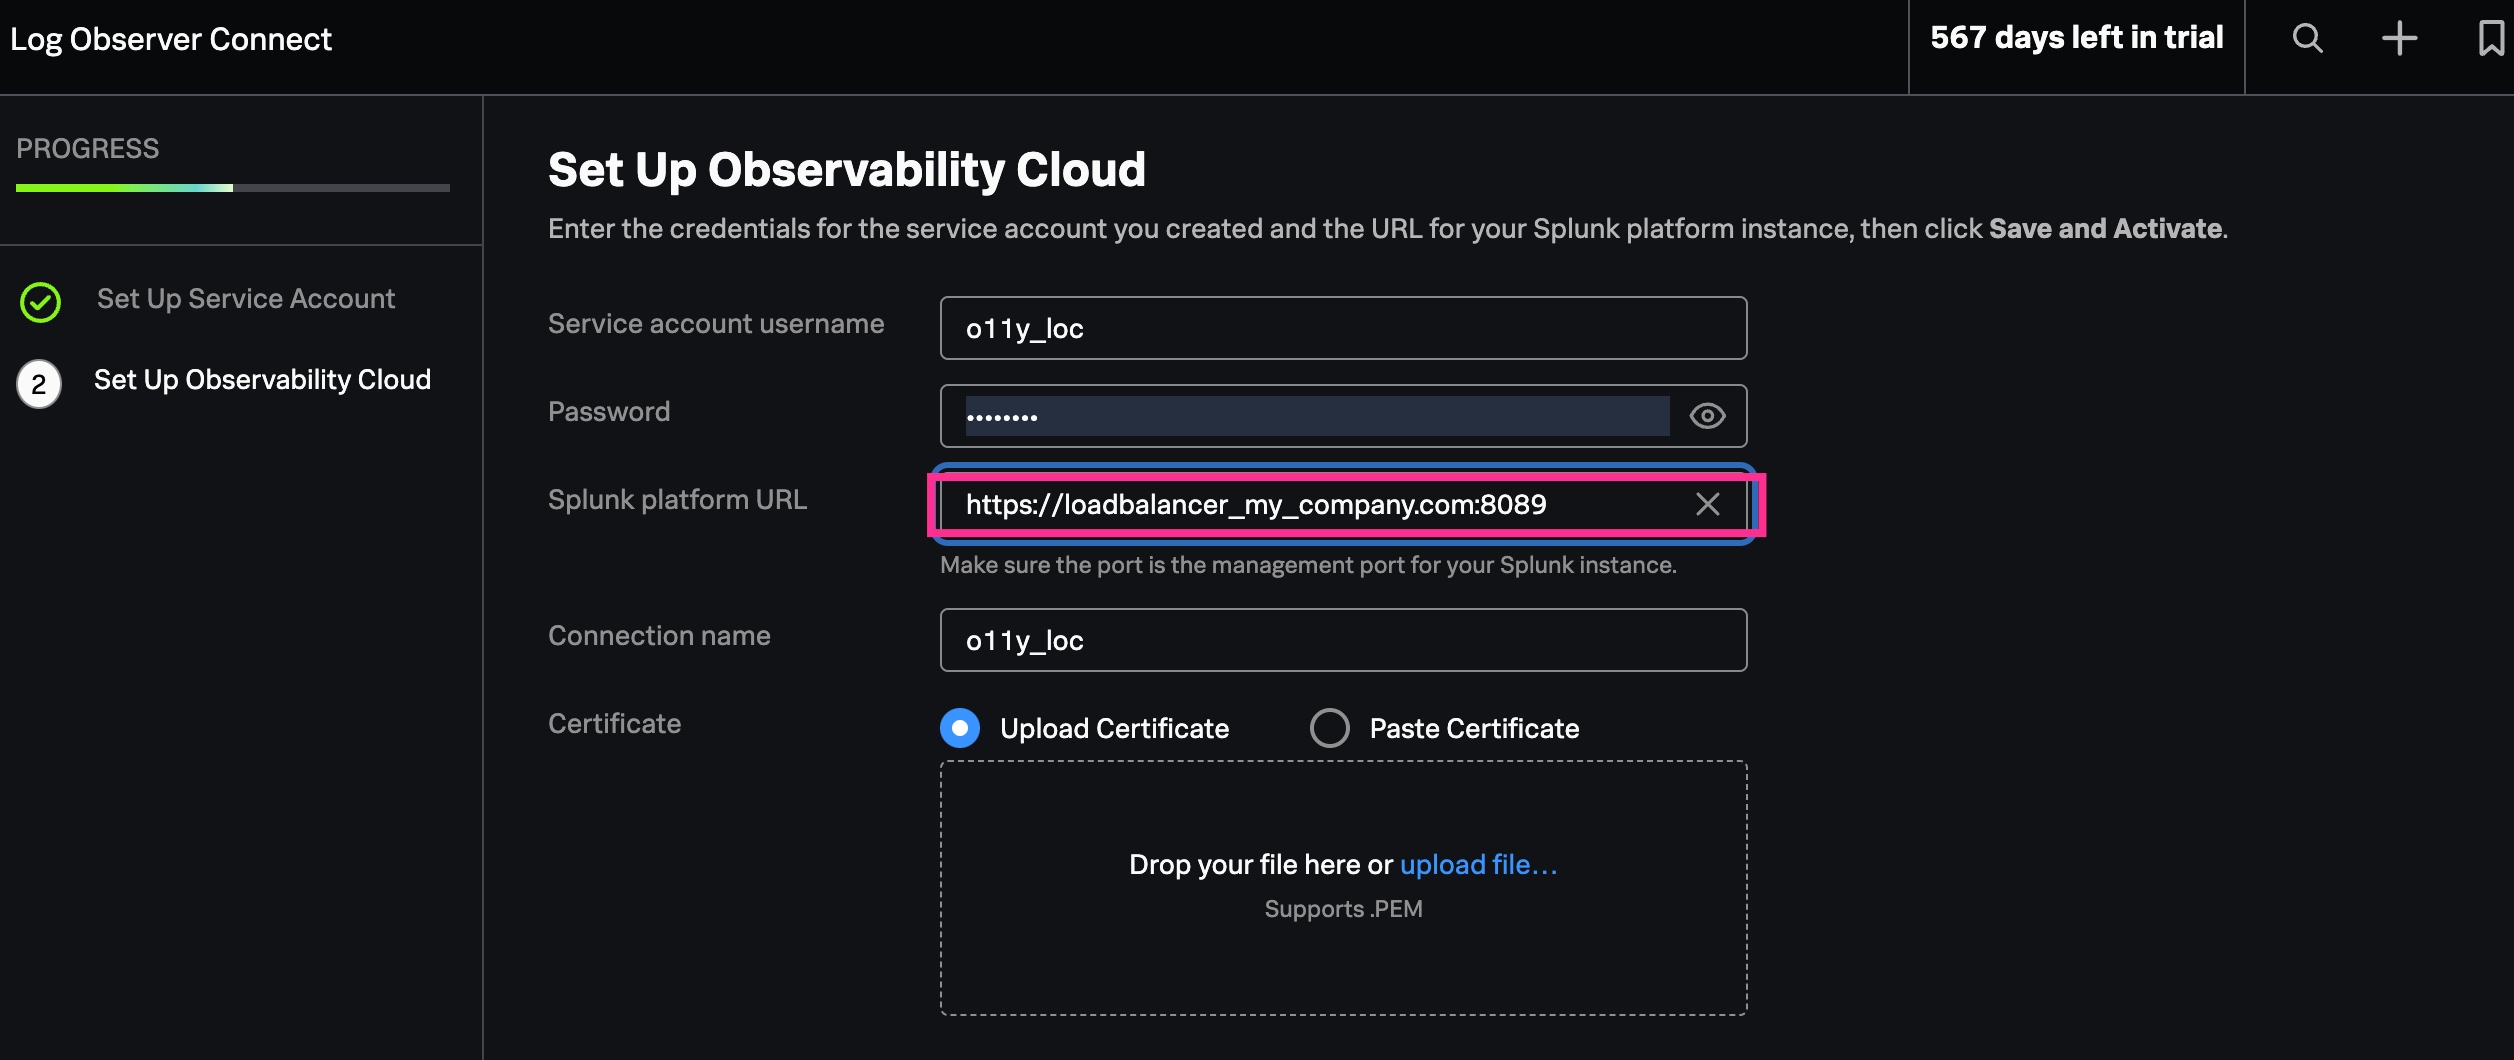
Task: Click the plus create icon
Action: coord(2399,38)
